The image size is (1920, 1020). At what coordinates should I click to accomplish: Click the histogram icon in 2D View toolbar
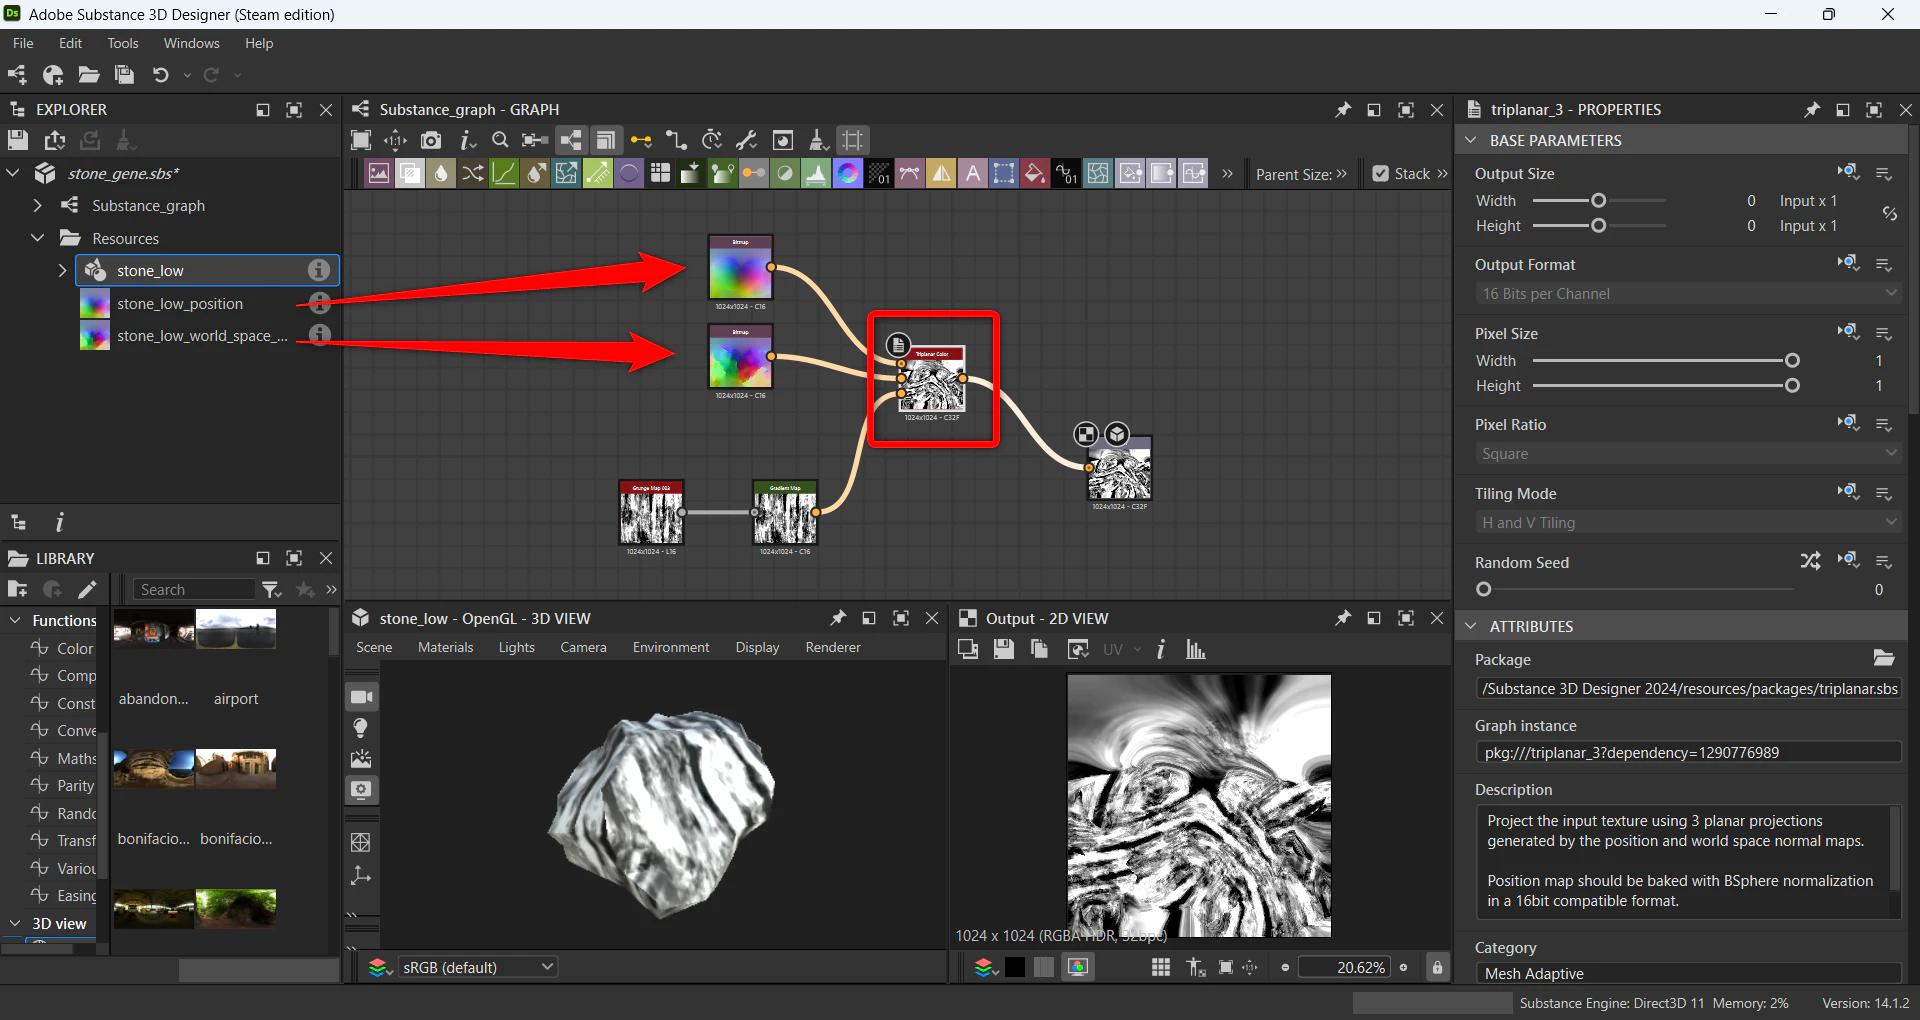click(1195, 649)
